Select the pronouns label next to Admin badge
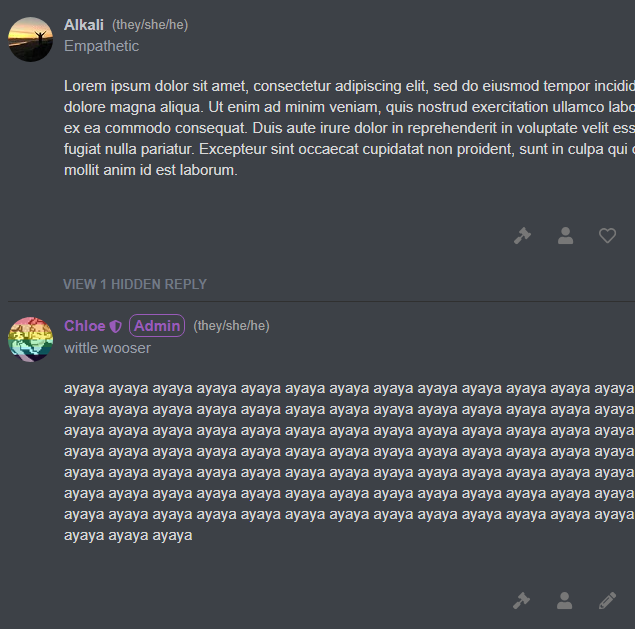 pos(231,326)
